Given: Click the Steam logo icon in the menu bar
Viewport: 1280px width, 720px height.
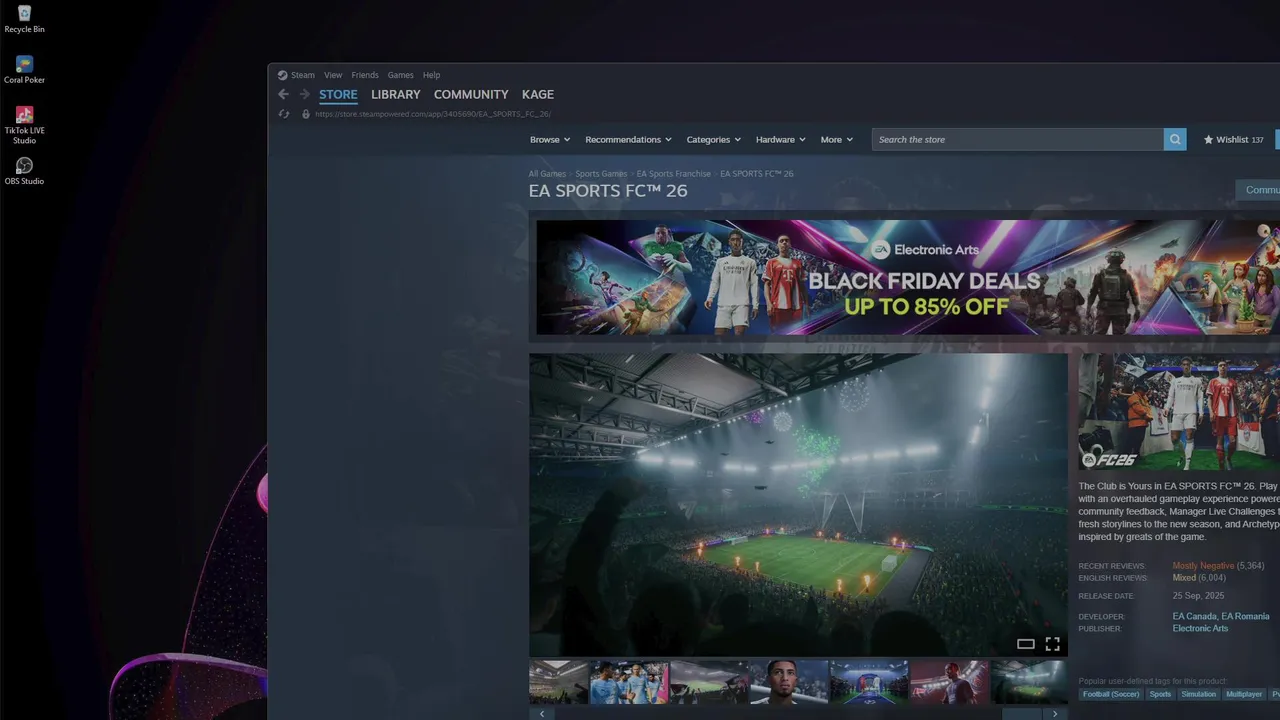Looking at the screenshot, I should 282,75.
